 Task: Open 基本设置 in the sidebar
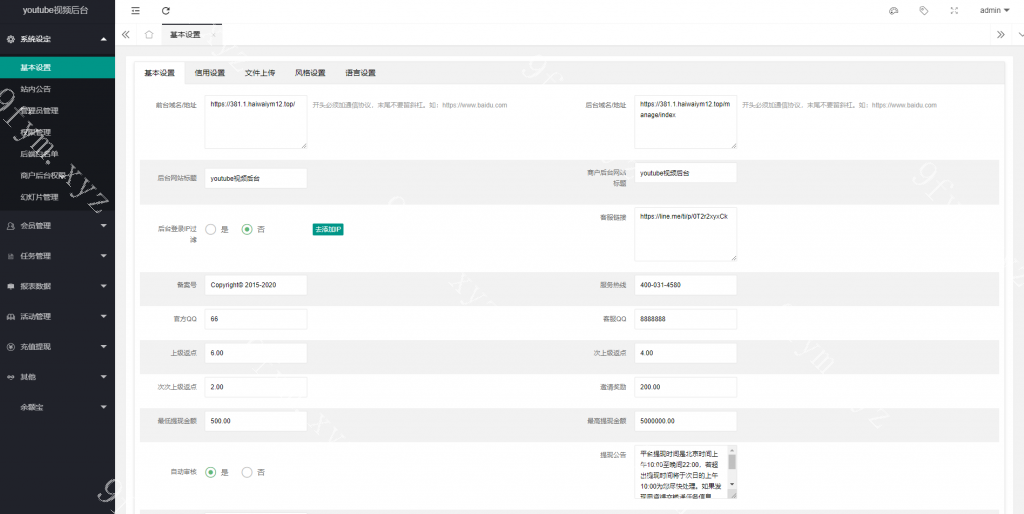57,67
